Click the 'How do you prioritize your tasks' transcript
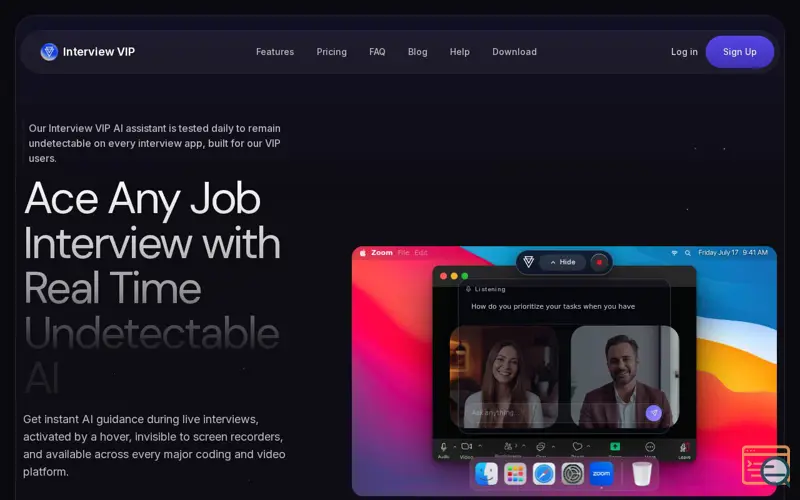 (x=553, y=307)
